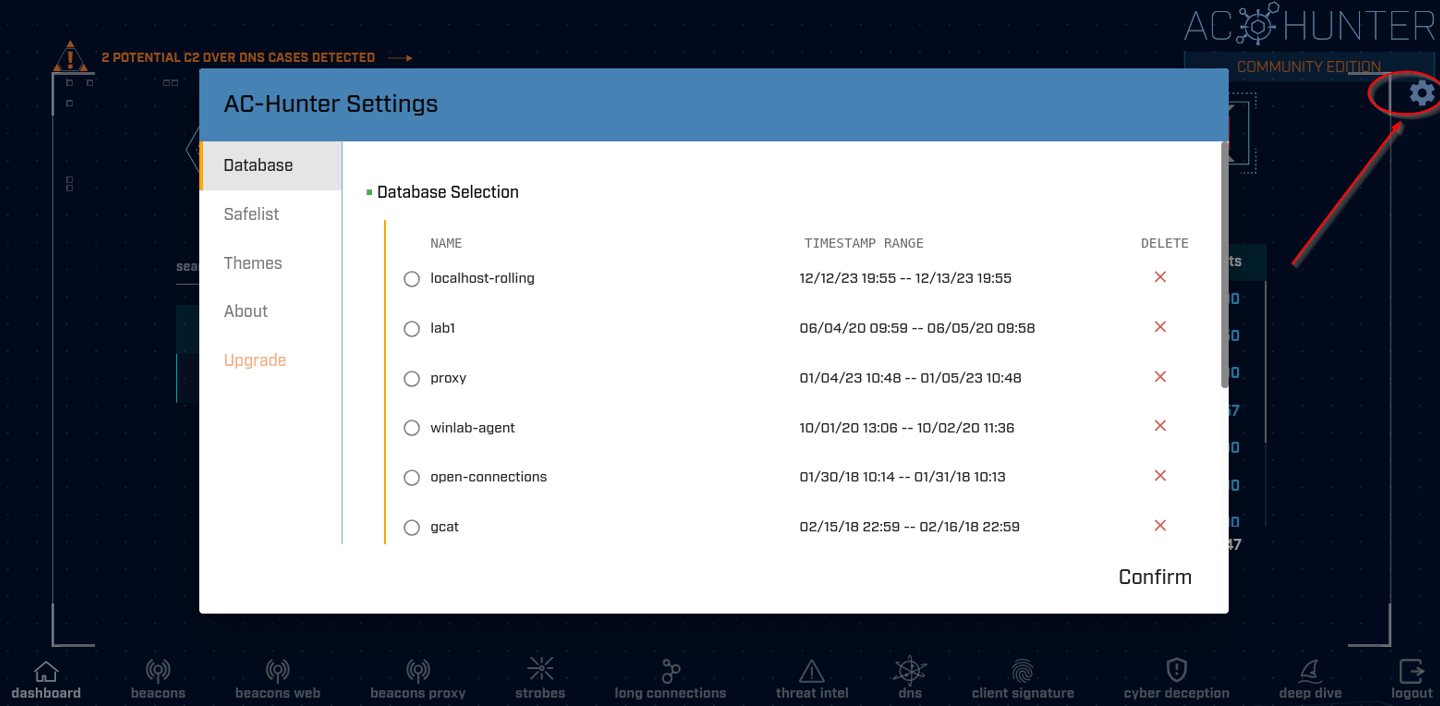Open the deep dive shark icon

pyautogui.click(x=1310, y=671)
